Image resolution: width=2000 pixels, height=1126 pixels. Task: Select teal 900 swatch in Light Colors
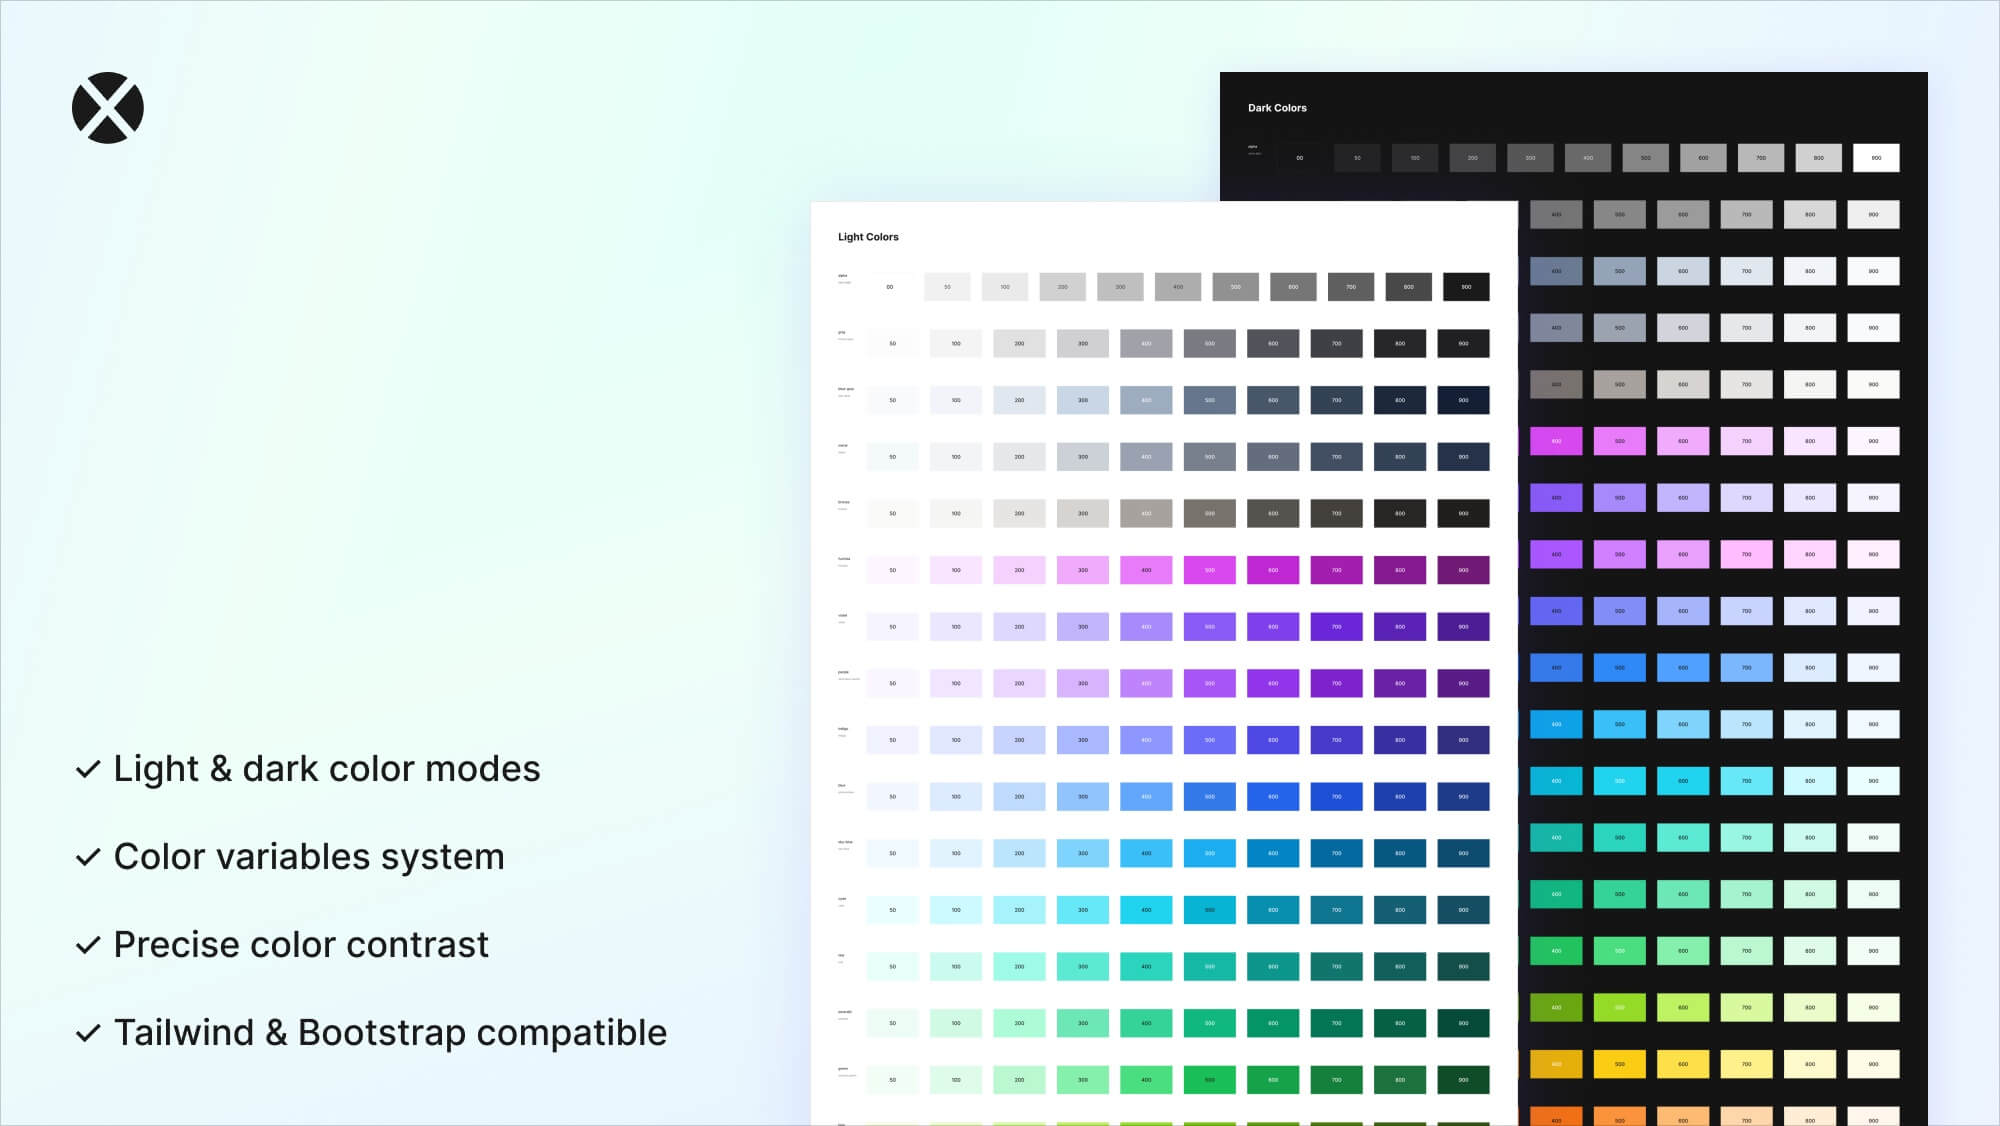point(1463,967)
